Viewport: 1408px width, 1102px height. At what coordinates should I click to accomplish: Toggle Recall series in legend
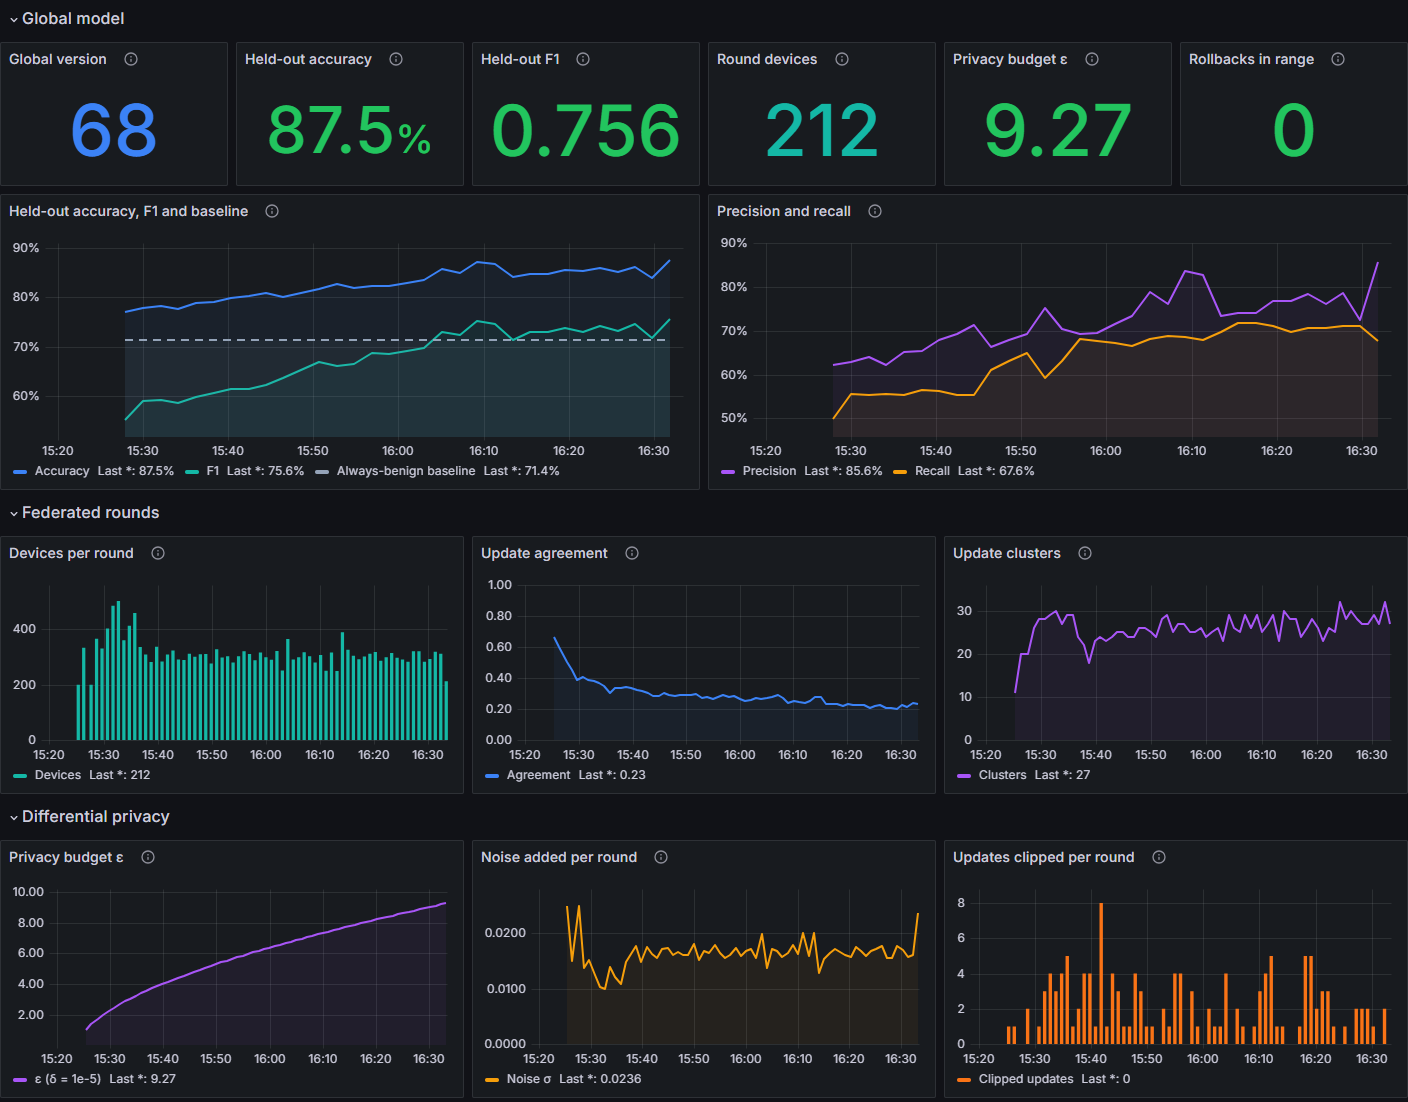click(x=932, y=471)
